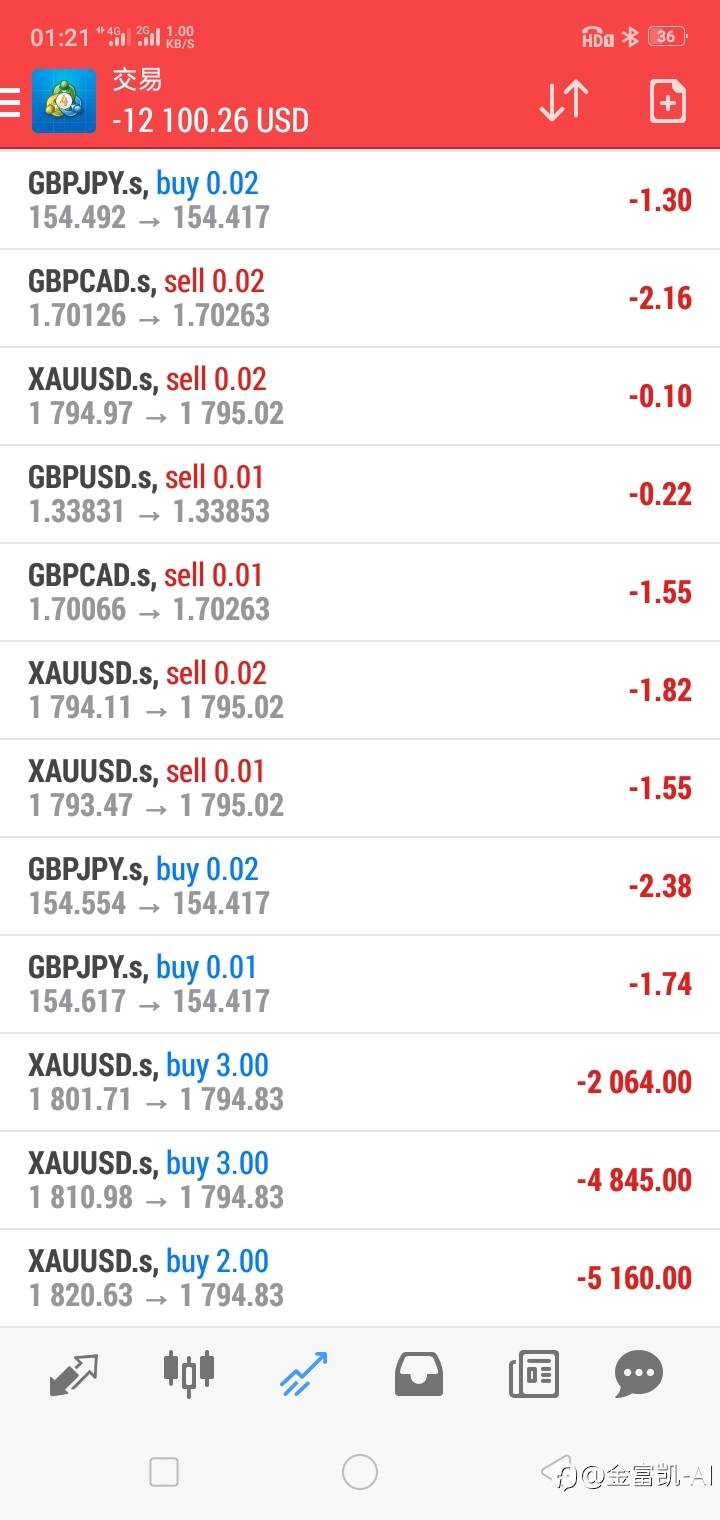Screen dimensions: 720x1520
Task: Open the History inbox tray icon
Action: coord(419,1374)
